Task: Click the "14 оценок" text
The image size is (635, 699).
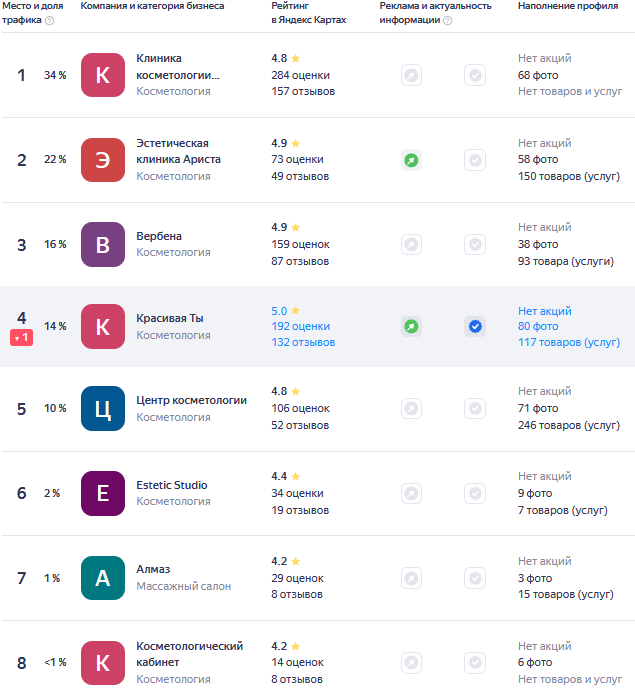Action: pos(297,662)
